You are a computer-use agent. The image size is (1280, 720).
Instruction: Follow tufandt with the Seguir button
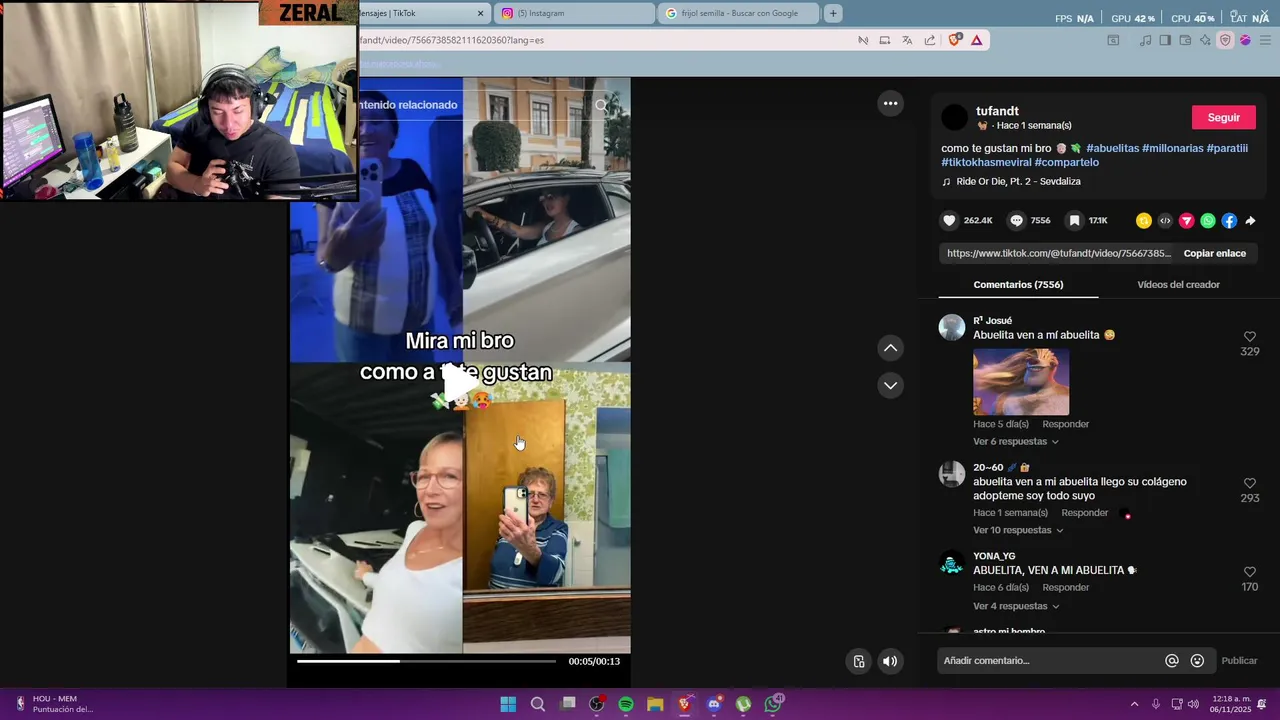pyautogui.click(x=1223, y=117)
